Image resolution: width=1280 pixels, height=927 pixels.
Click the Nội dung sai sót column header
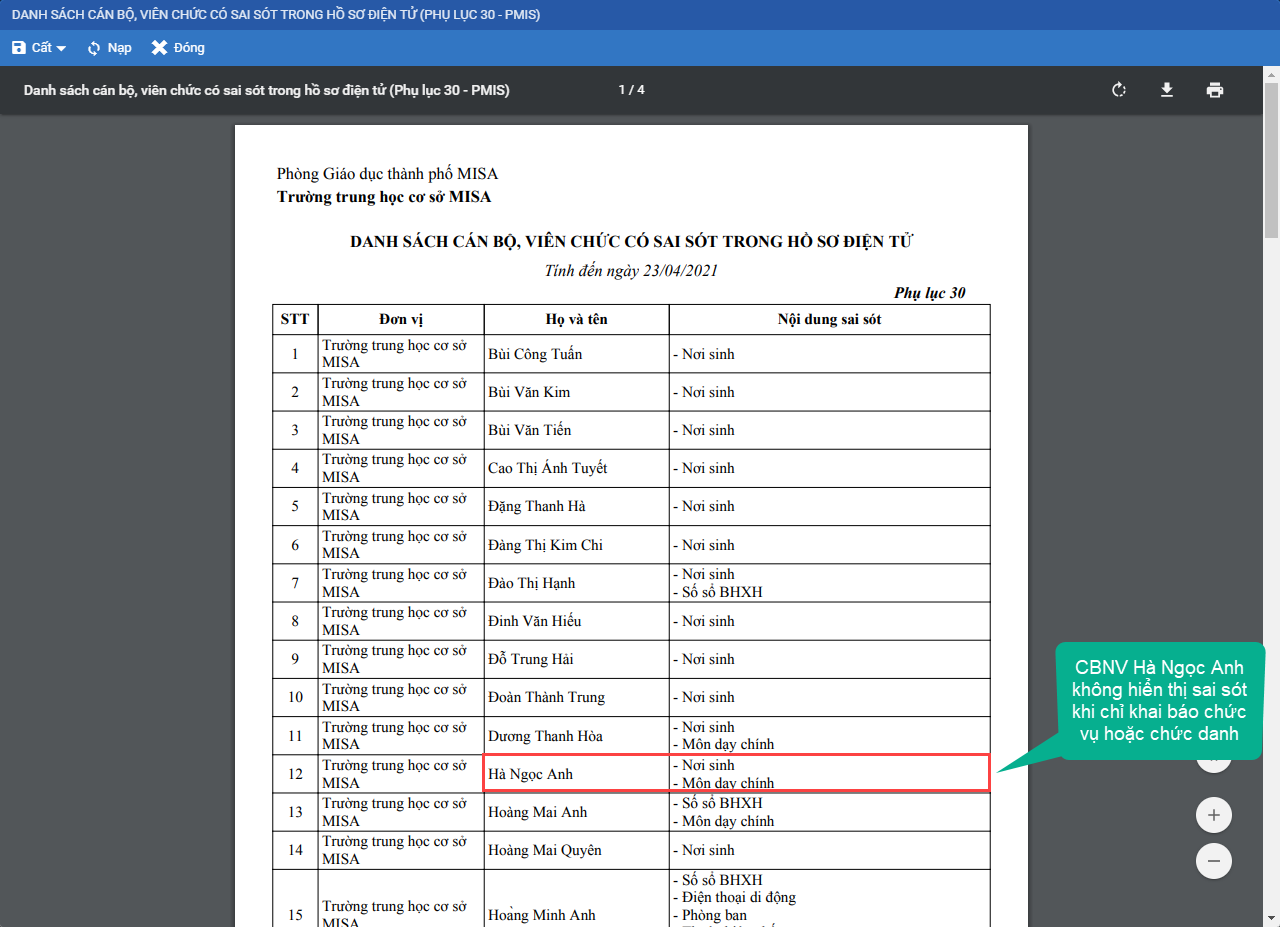[x=829, y=320]
